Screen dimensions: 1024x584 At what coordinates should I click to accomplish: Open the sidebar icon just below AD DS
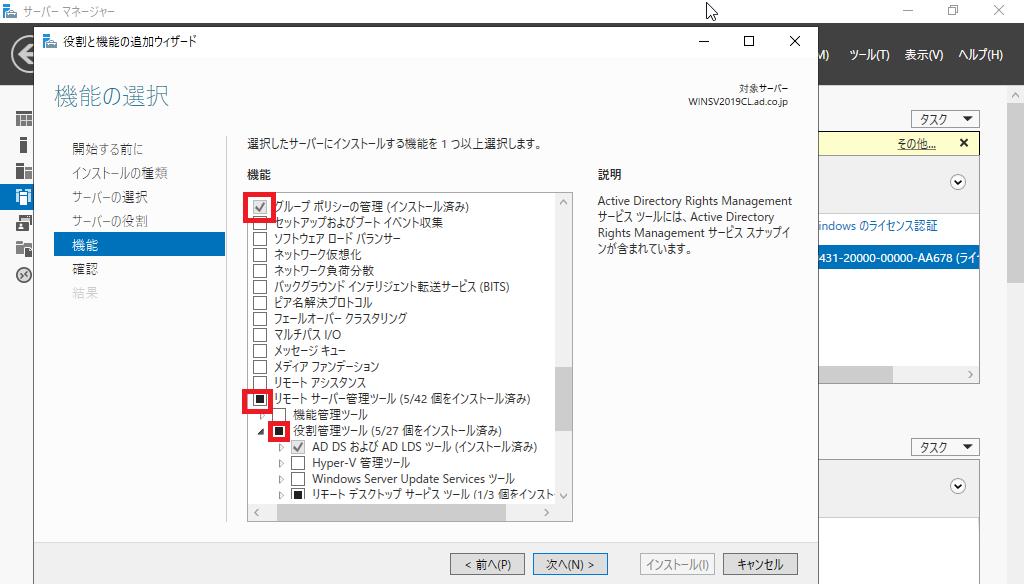pos(24,223)
